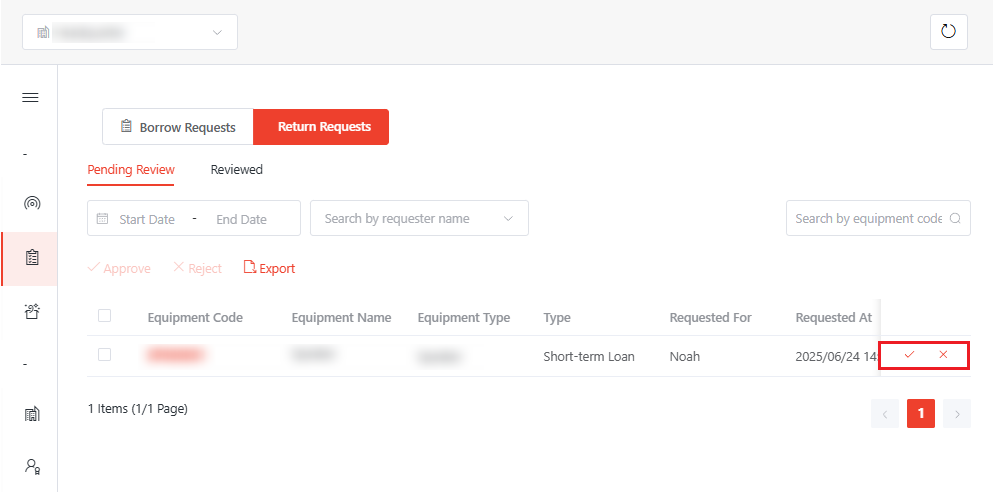Image resolution: width=993 pixels, height=492 pixels.
Task: Open the building sidebar icon
Action: pyautogui.click(x=32, y=414)
